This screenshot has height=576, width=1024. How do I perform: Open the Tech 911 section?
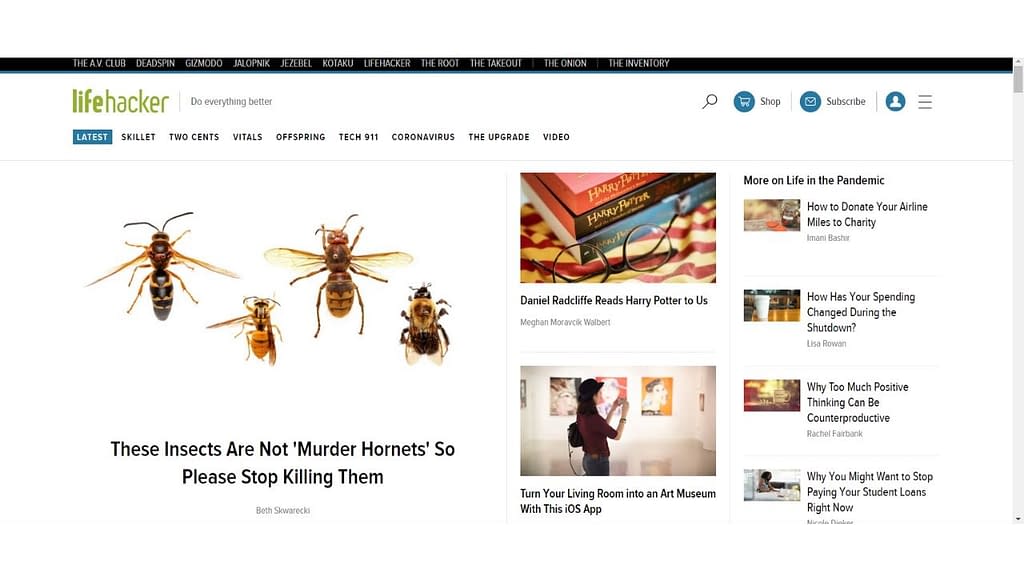click(x=359, y=137)
